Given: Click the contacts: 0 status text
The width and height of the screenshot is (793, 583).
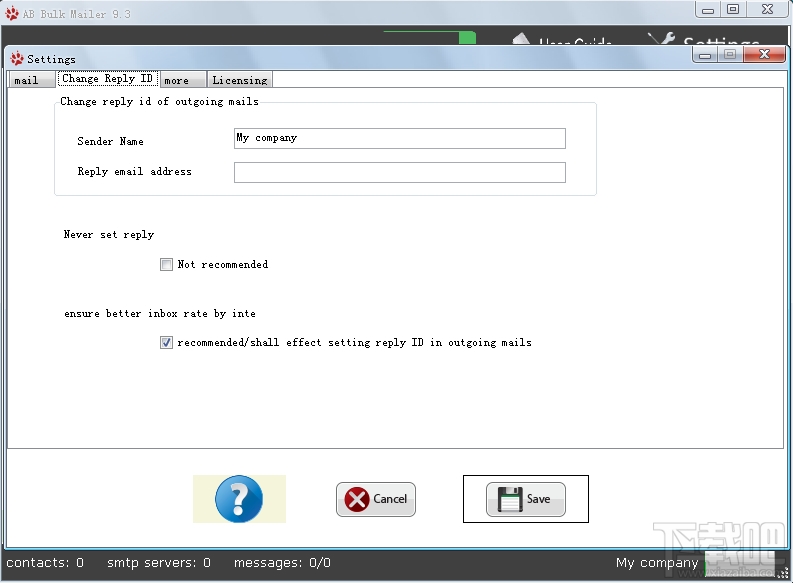Looking at the screenshot, I should (45, 563).
